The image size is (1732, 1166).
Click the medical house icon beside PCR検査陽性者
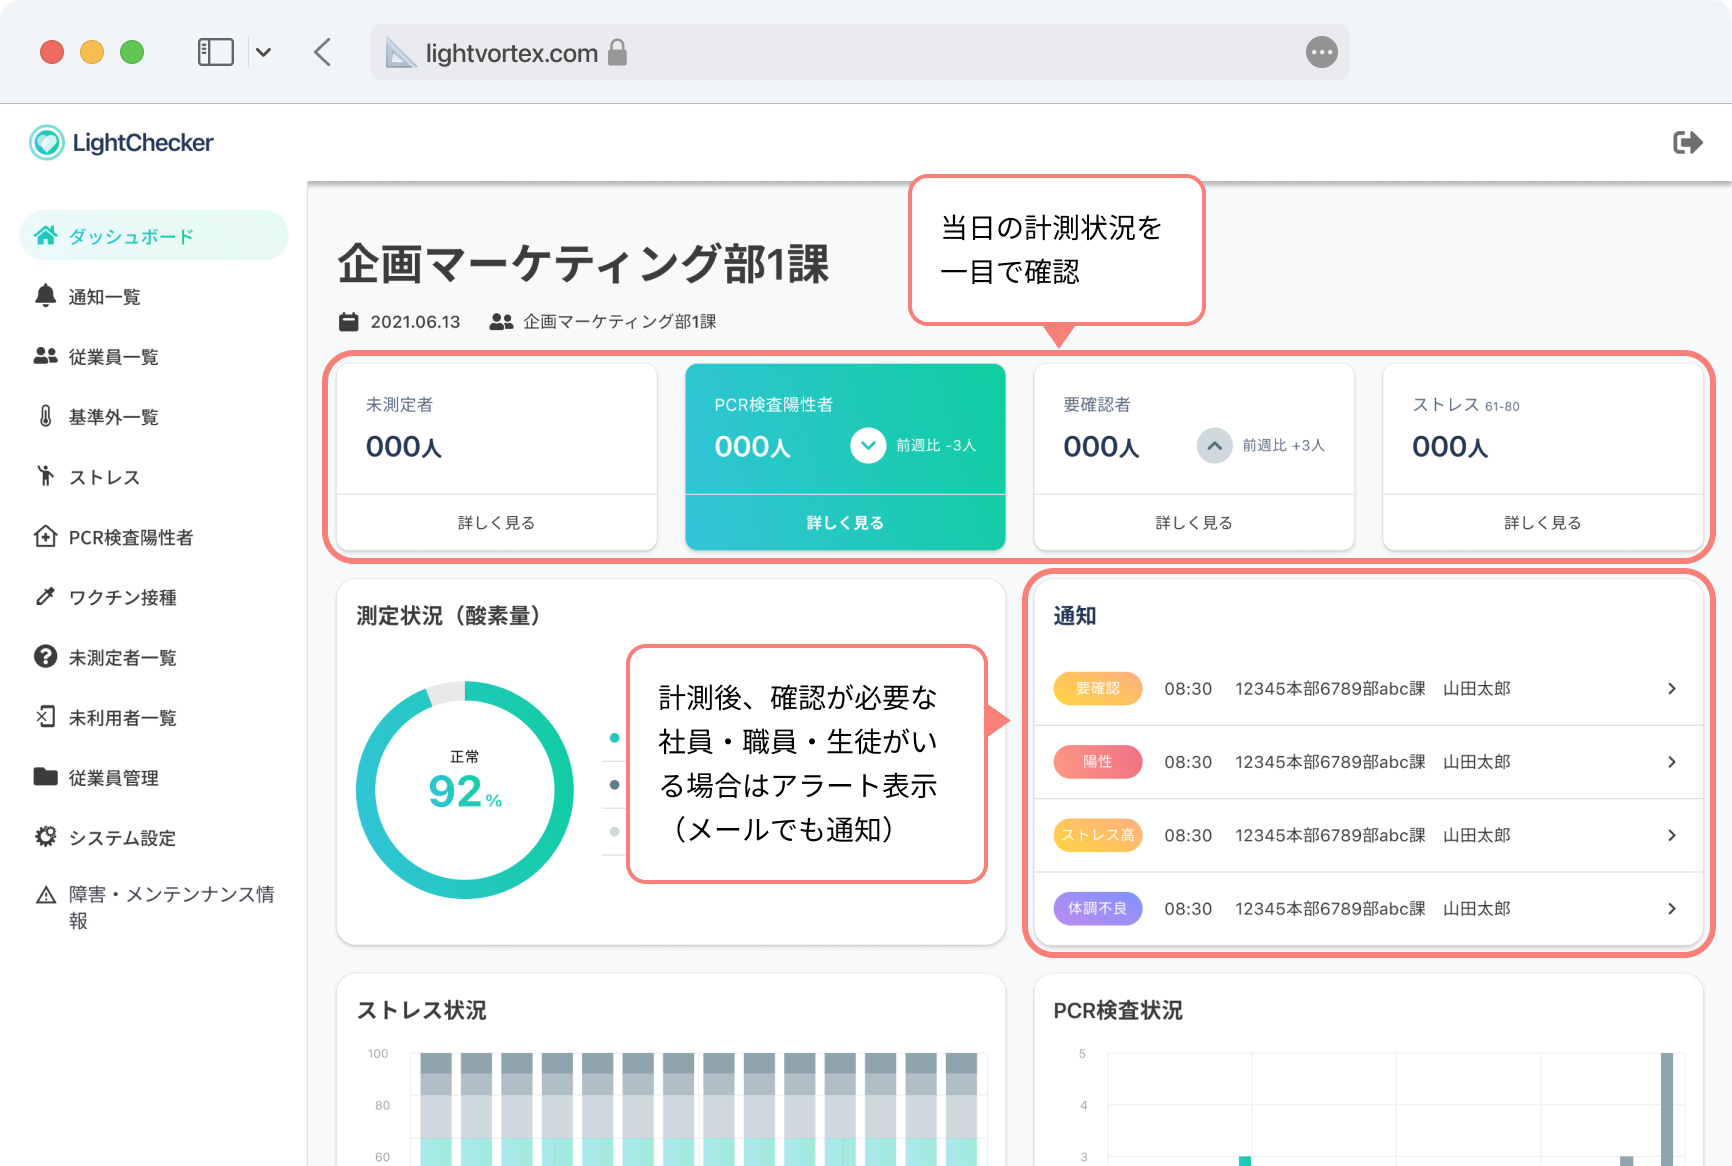[x=45, y=536]
